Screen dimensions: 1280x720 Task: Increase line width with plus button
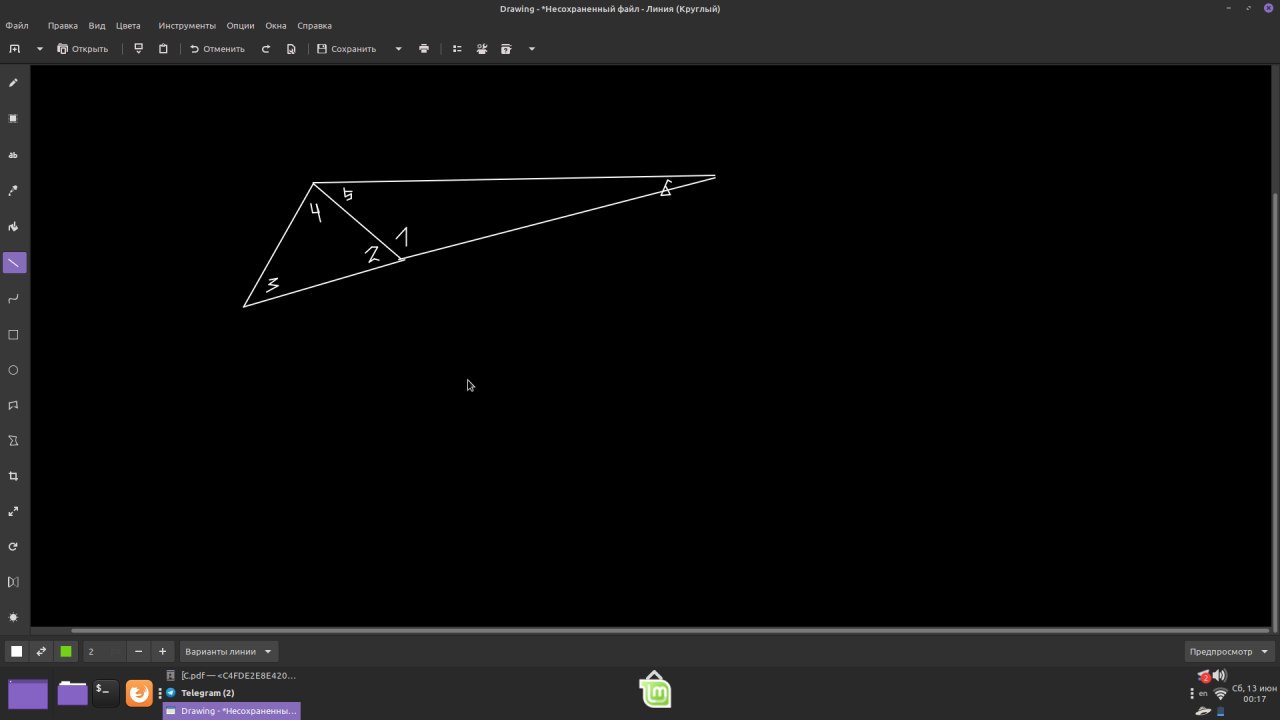pos(162,651)
